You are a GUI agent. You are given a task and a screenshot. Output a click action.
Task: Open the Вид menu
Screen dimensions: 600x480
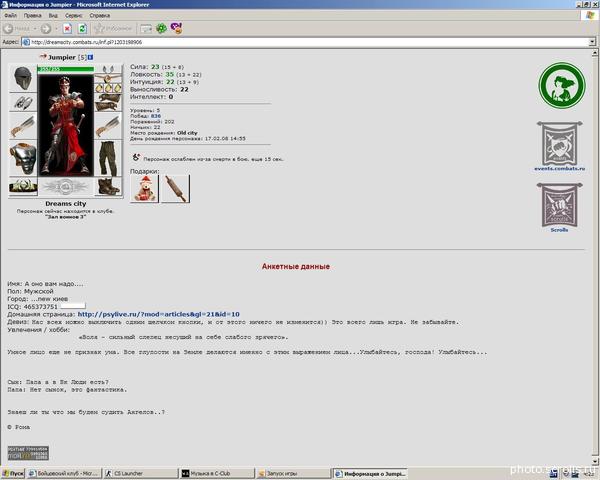point(53,16)
